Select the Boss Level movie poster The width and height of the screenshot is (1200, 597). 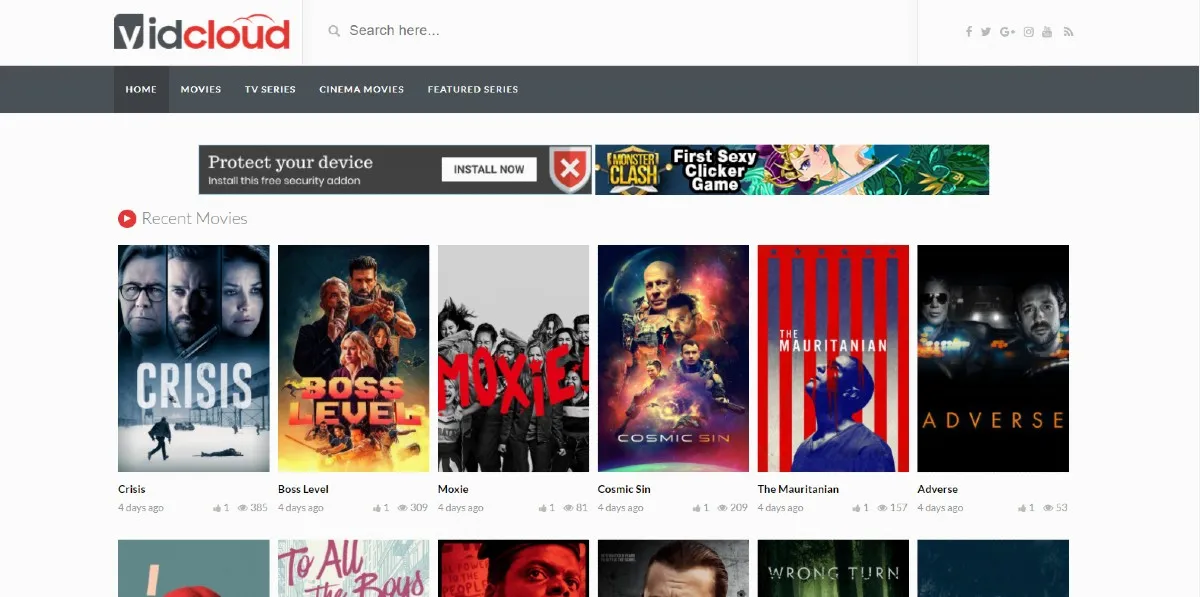point(353,358)
